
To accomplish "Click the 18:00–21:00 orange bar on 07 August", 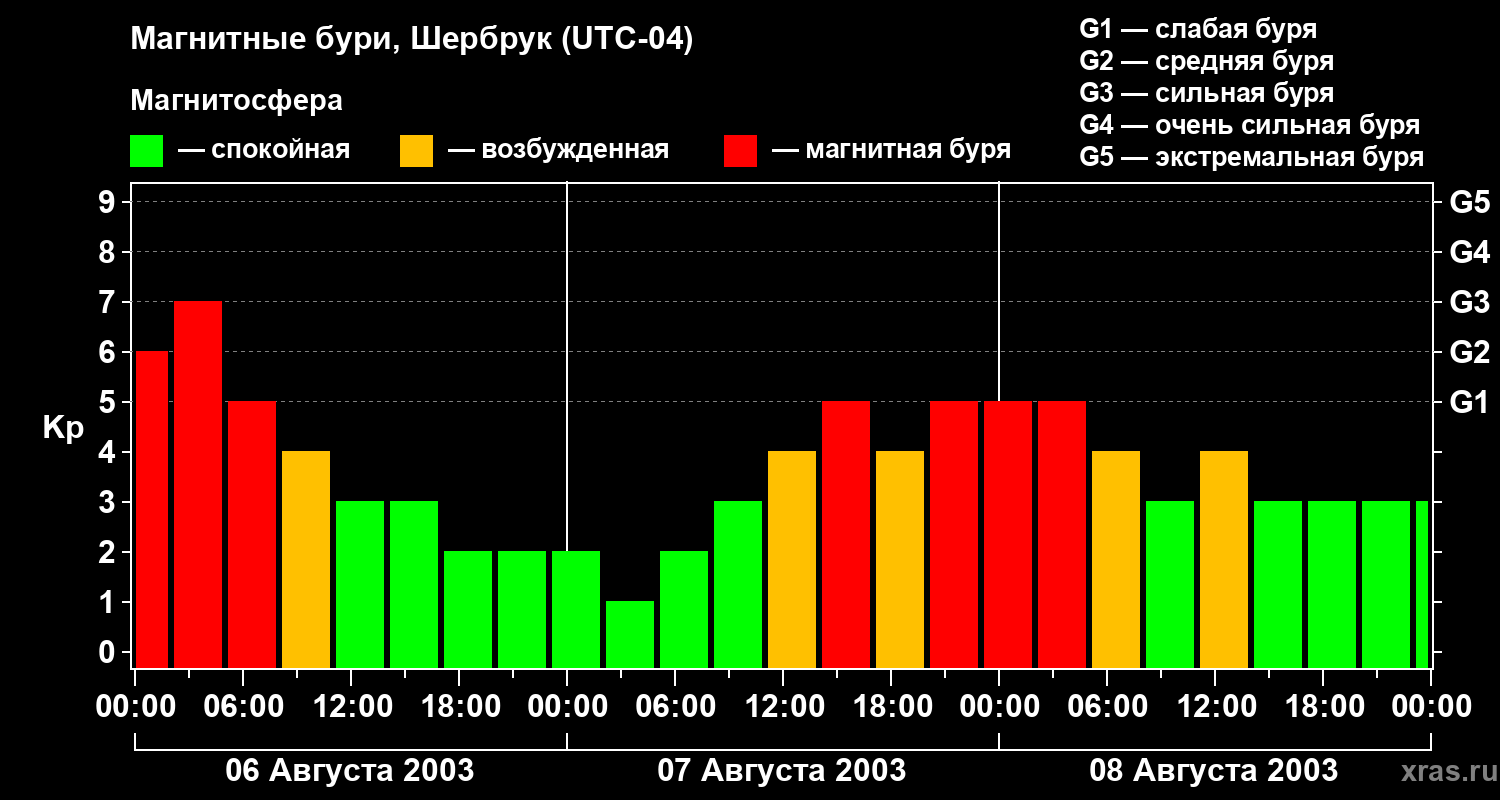I will point(900,560).
